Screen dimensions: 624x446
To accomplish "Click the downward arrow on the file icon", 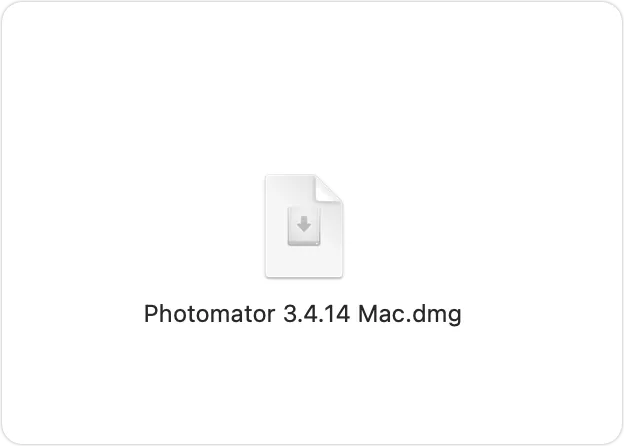I will tap(304, 224).
